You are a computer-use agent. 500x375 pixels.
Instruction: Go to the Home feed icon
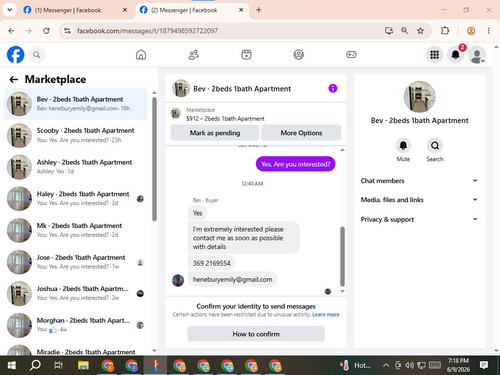141,55
